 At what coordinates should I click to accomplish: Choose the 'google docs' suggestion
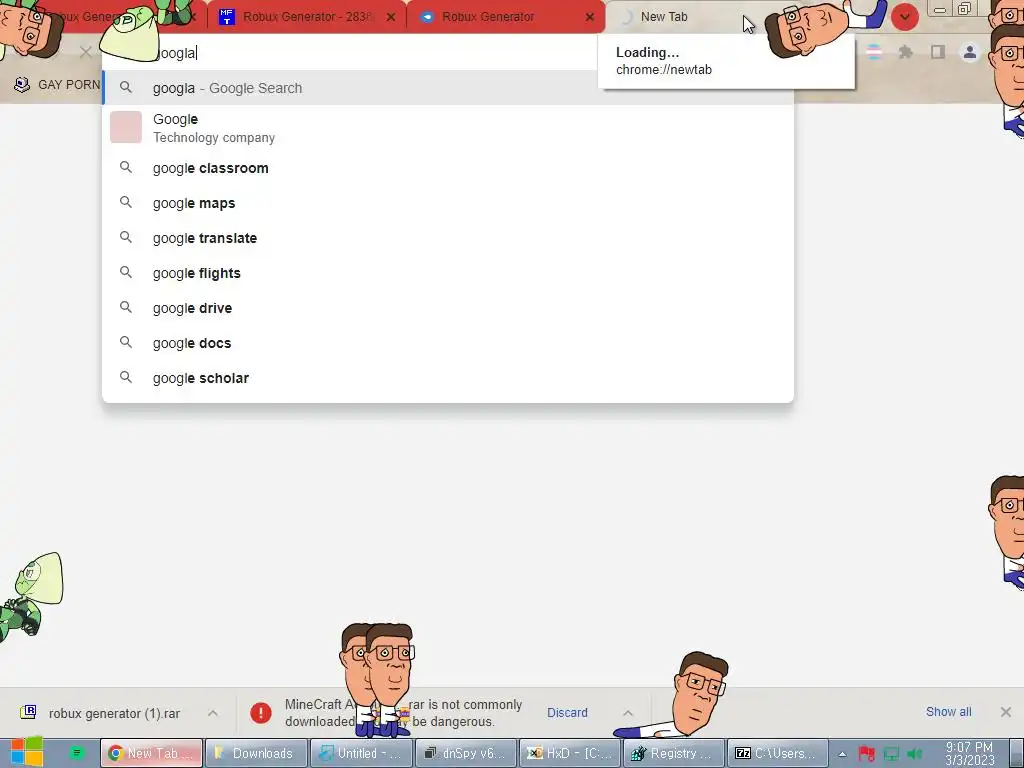coord(448,343)
